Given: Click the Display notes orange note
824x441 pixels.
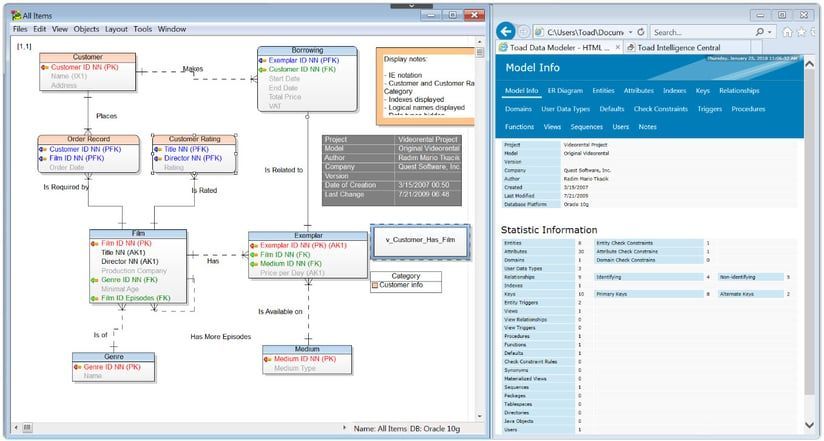Looking at the screenshot, I should click(x=425, y=86).
